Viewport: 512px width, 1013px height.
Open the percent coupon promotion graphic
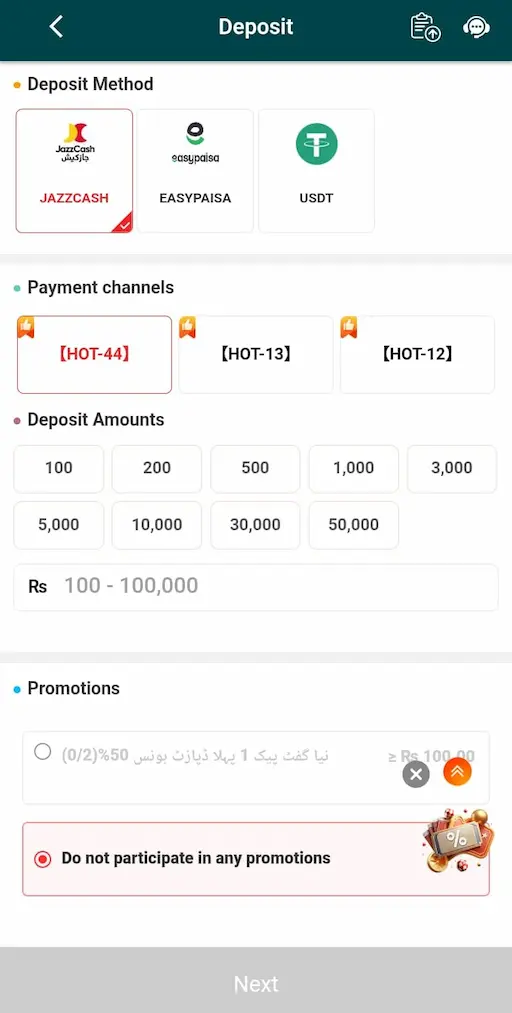[458, 841]
